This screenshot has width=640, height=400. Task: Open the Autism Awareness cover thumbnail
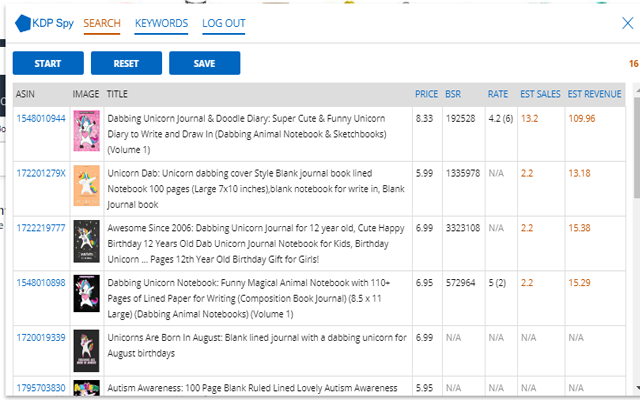click(87, 388)
